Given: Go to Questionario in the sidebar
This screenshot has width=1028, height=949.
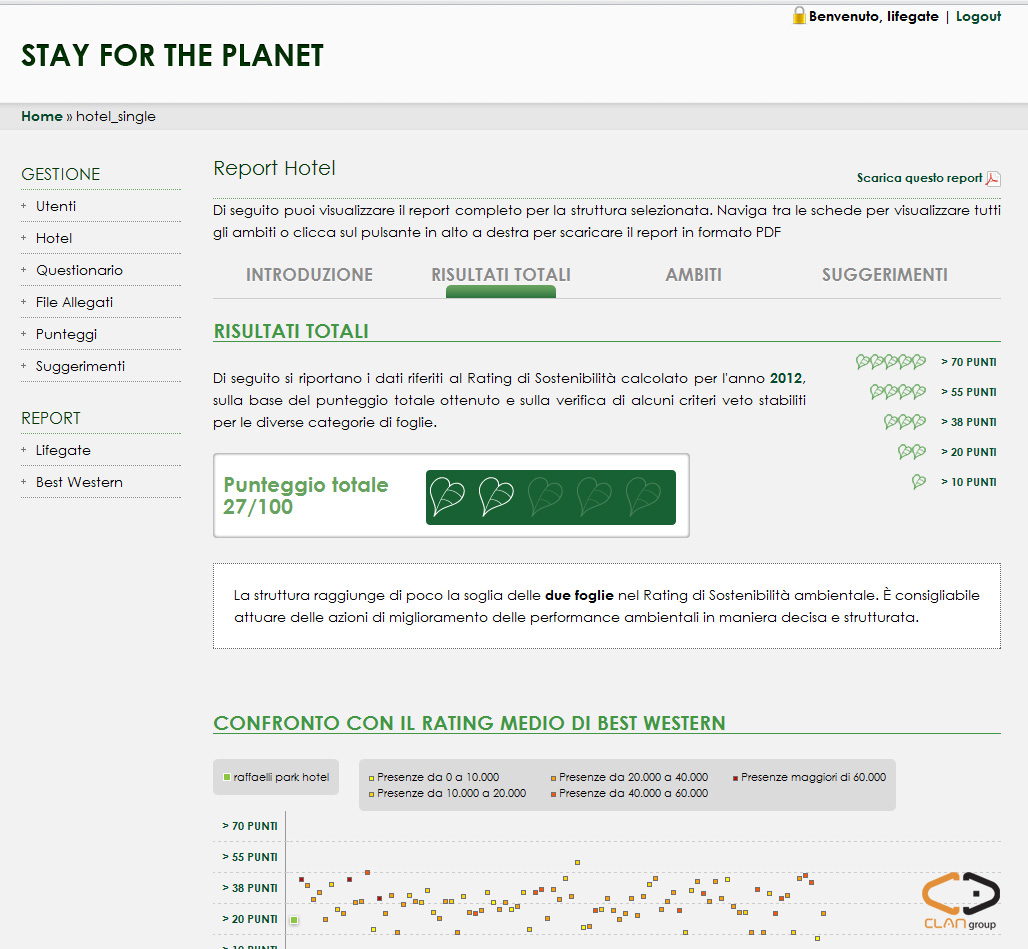Looking at the screenshot, I should pyautogui.click(x=79, y=270).
